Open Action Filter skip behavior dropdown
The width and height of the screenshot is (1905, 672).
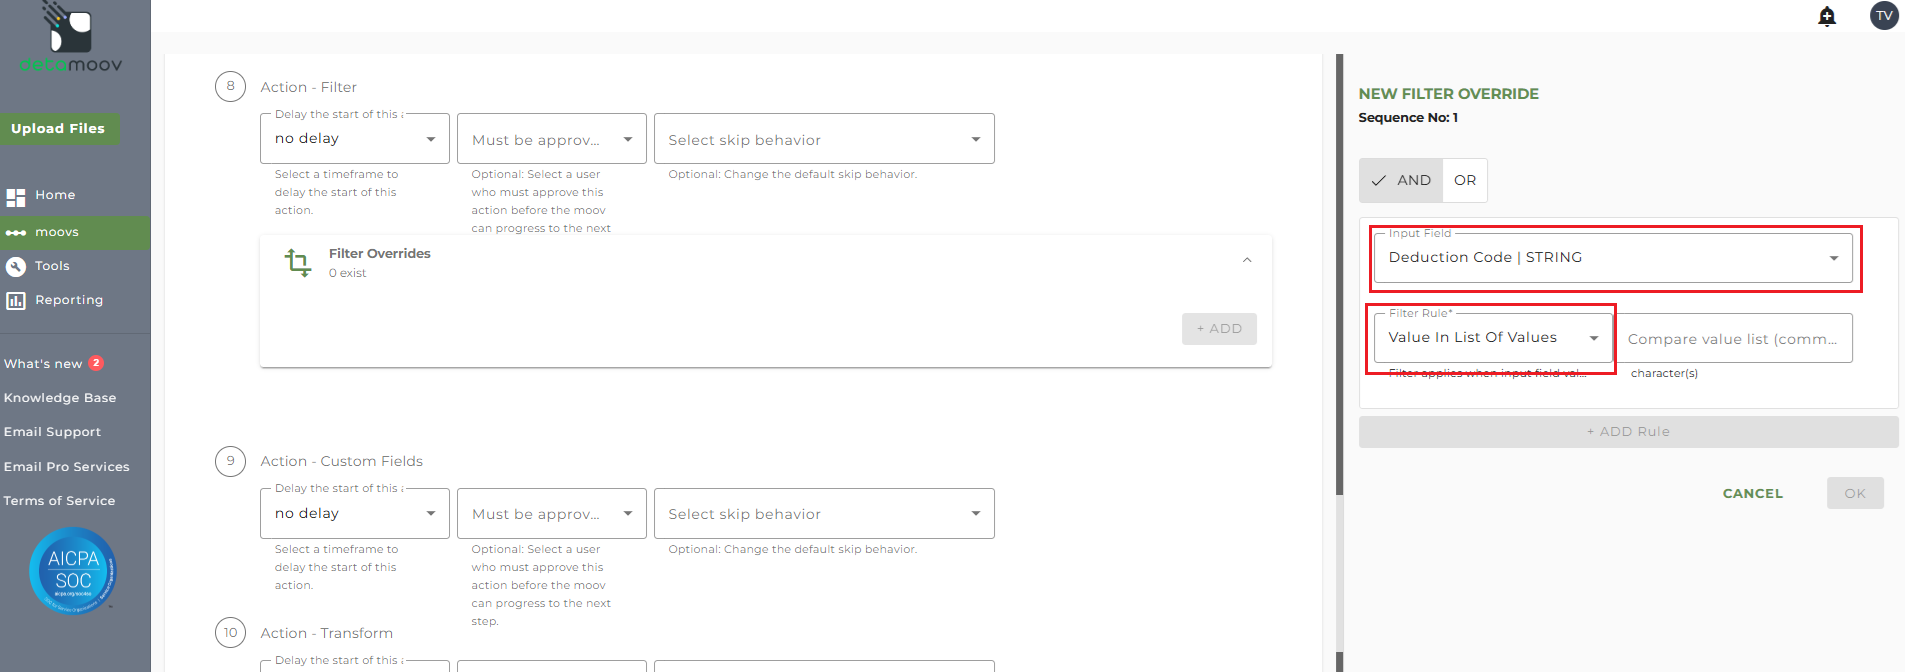click(x=824, y=140)
